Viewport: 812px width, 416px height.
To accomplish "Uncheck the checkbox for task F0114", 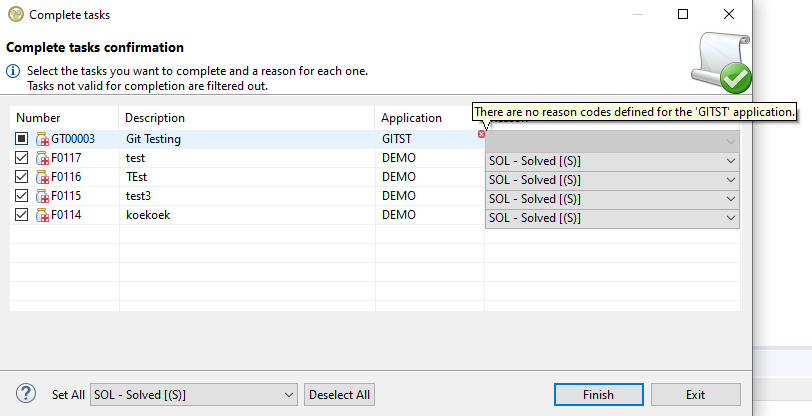I will click(22, 215).
